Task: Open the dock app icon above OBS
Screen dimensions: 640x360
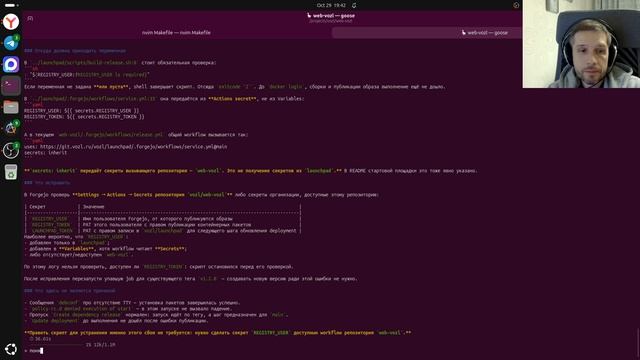Action: [11, 129]
